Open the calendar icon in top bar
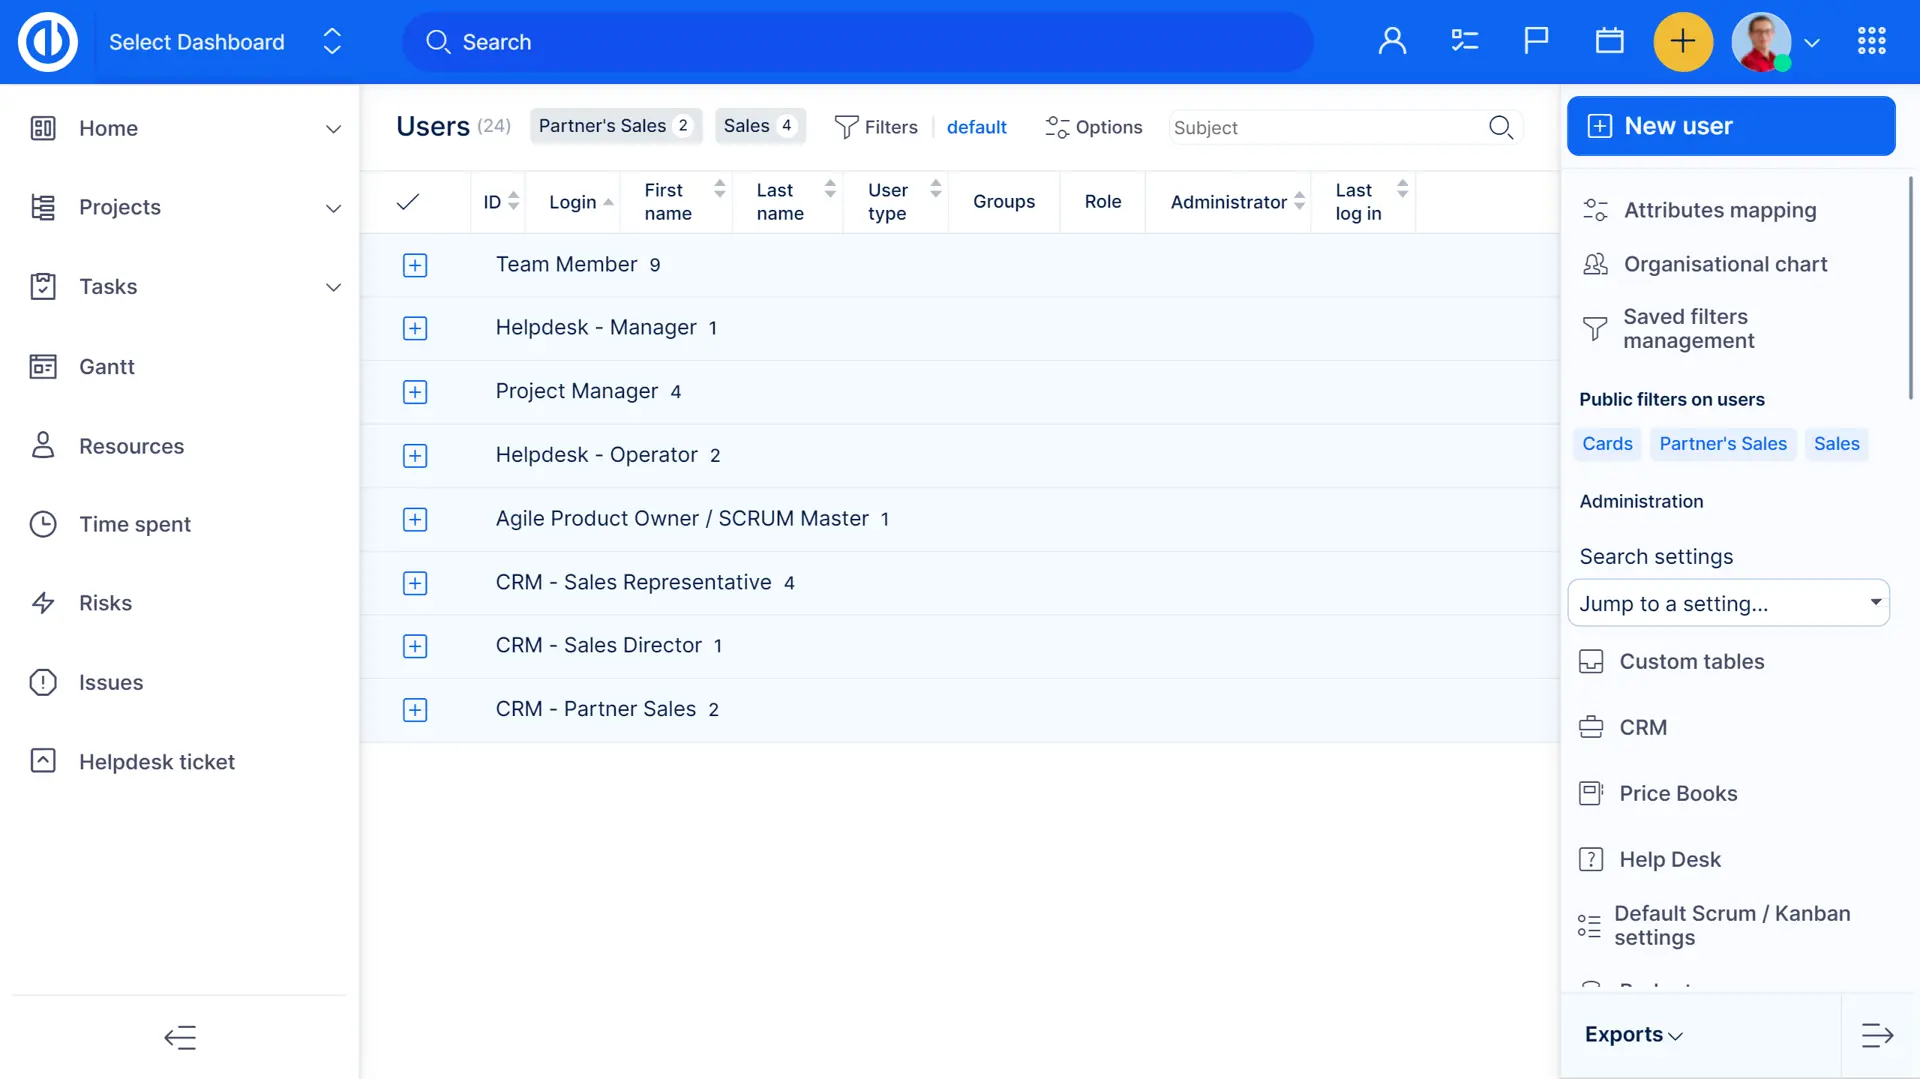 tap(1609, 42)
